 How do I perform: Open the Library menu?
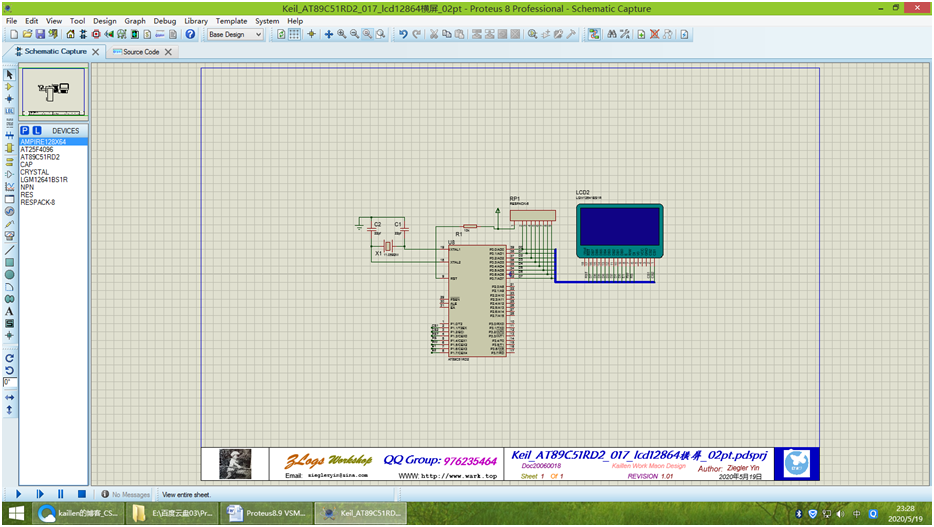(195, 21)
